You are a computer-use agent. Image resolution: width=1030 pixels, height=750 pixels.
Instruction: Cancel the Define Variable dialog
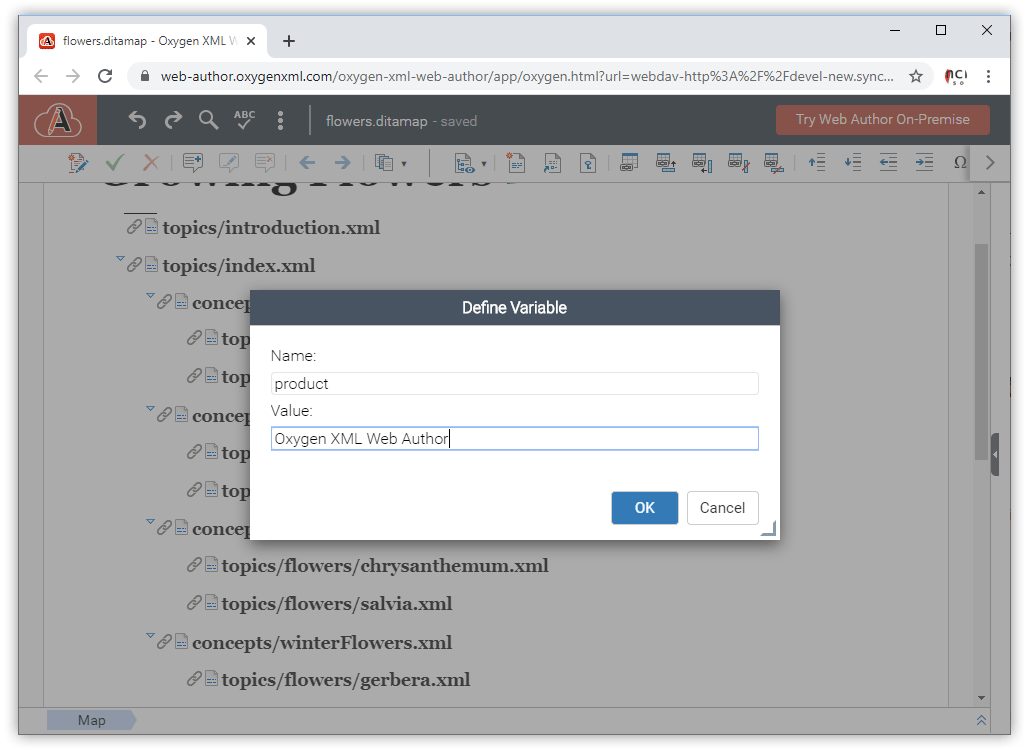pos(723,508)
